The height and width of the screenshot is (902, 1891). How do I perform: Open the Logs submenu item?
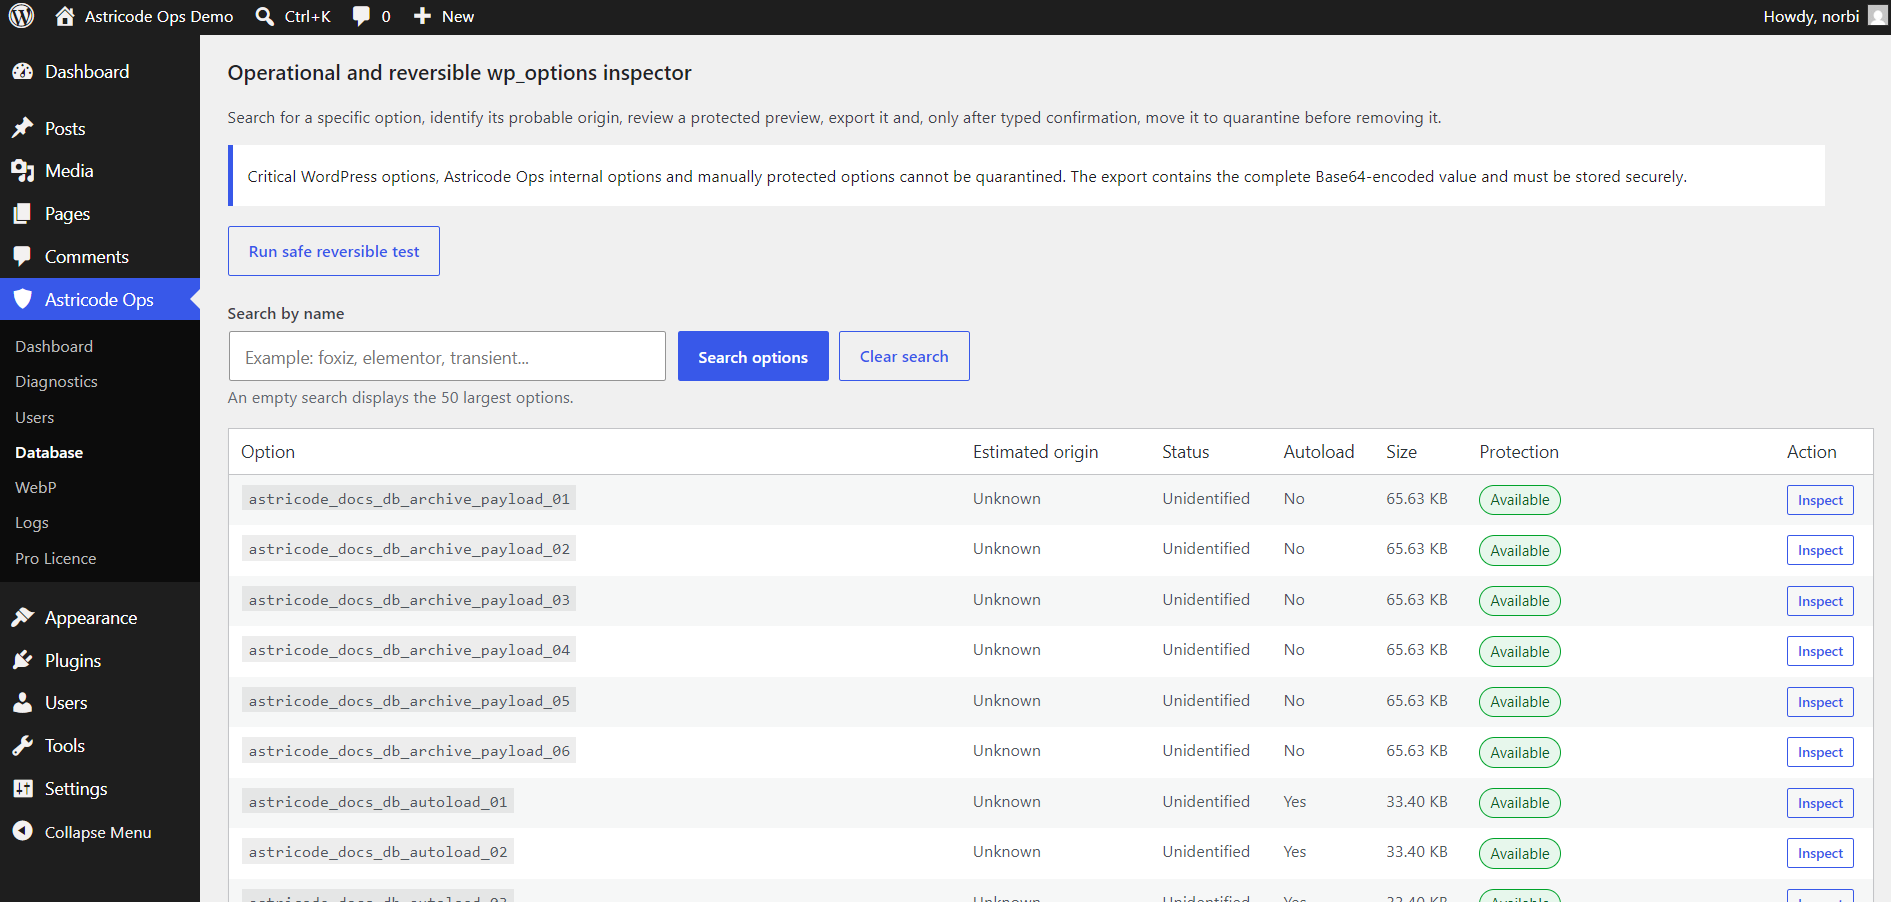click(x=32, y=523)
